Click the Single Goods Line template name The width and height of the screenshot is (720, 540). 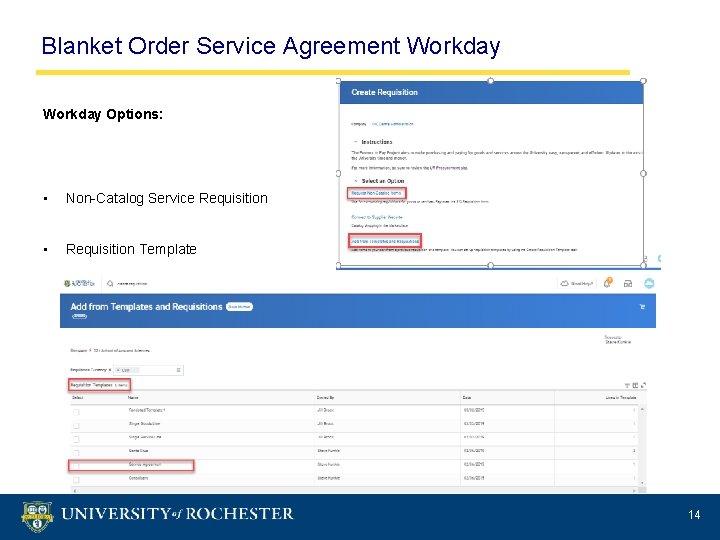click(144, 423)
